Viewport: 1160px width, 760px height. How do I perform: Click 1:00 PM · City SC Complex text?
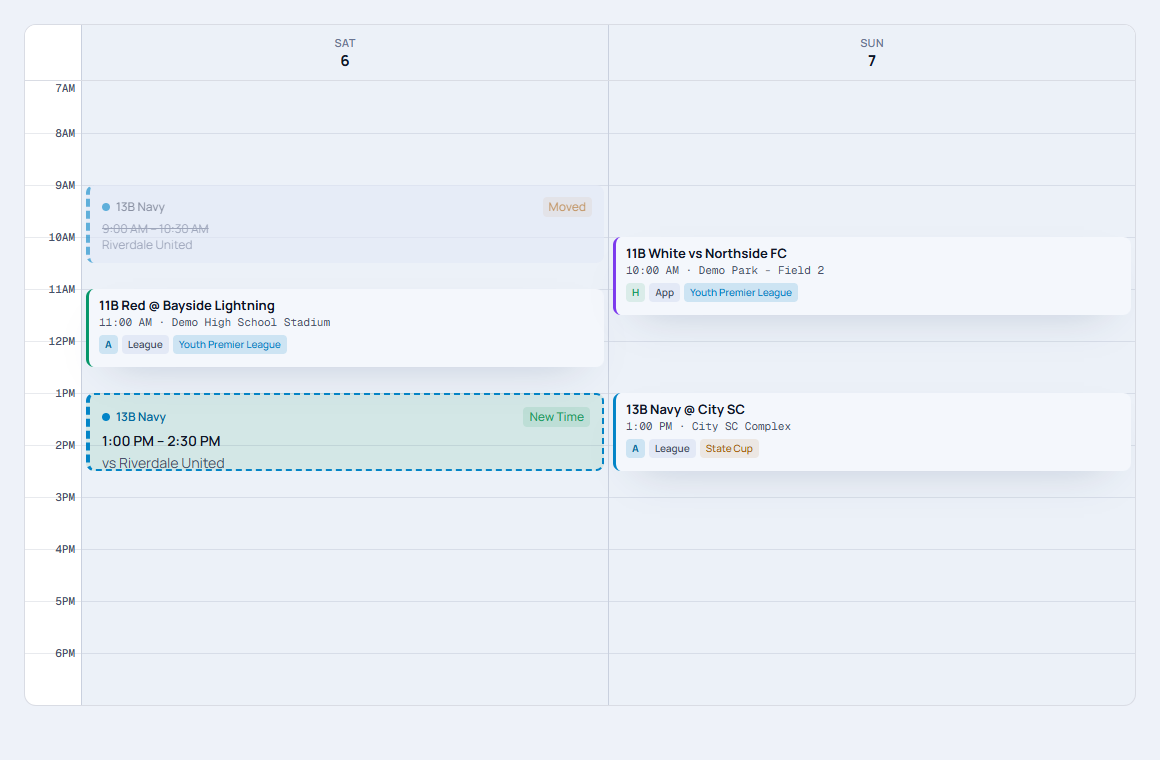pyautogui.click(x=709, y=427)
